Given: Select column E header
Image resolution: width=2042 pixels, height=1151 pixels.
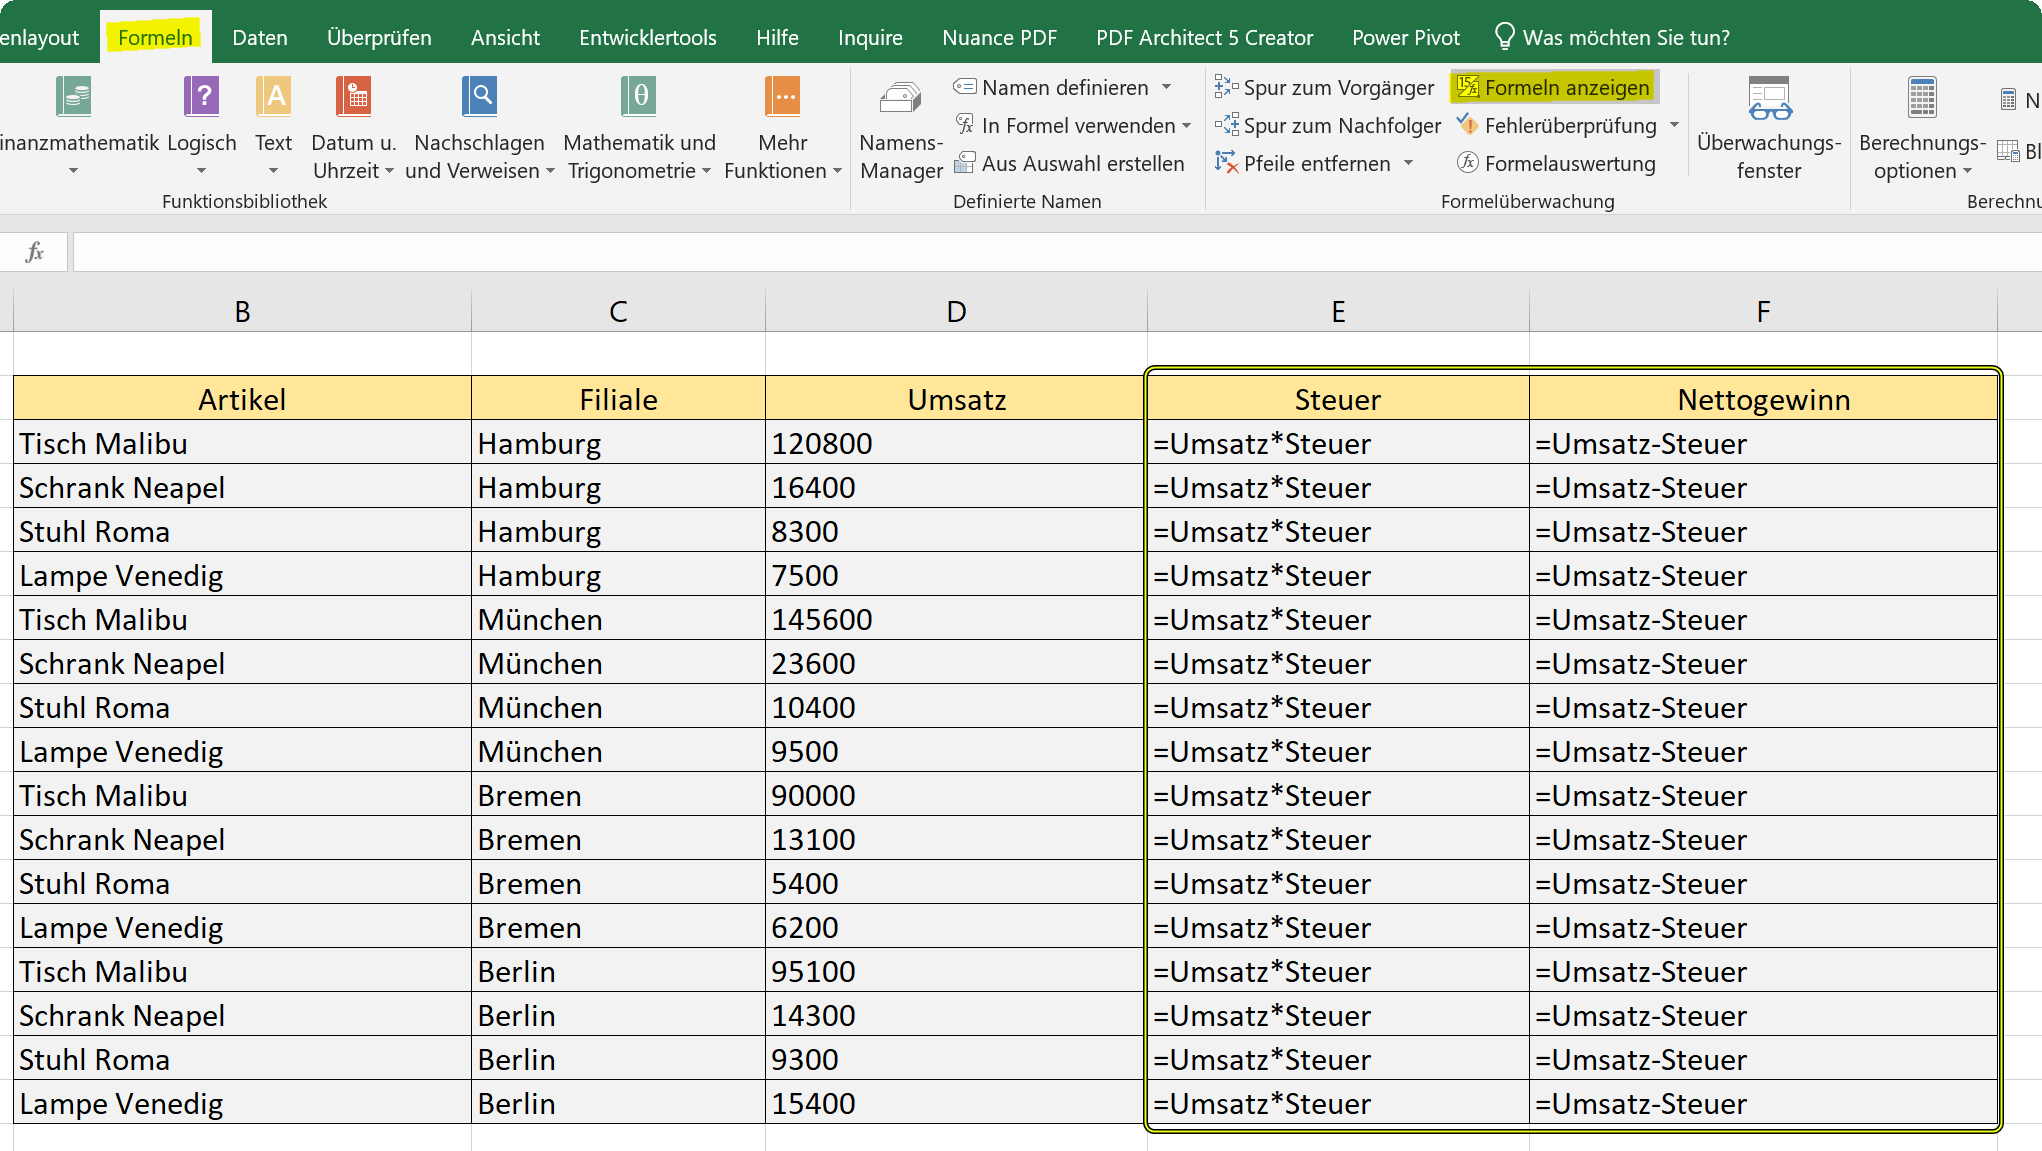Looking at the screenshot, I should point(1338,311).
